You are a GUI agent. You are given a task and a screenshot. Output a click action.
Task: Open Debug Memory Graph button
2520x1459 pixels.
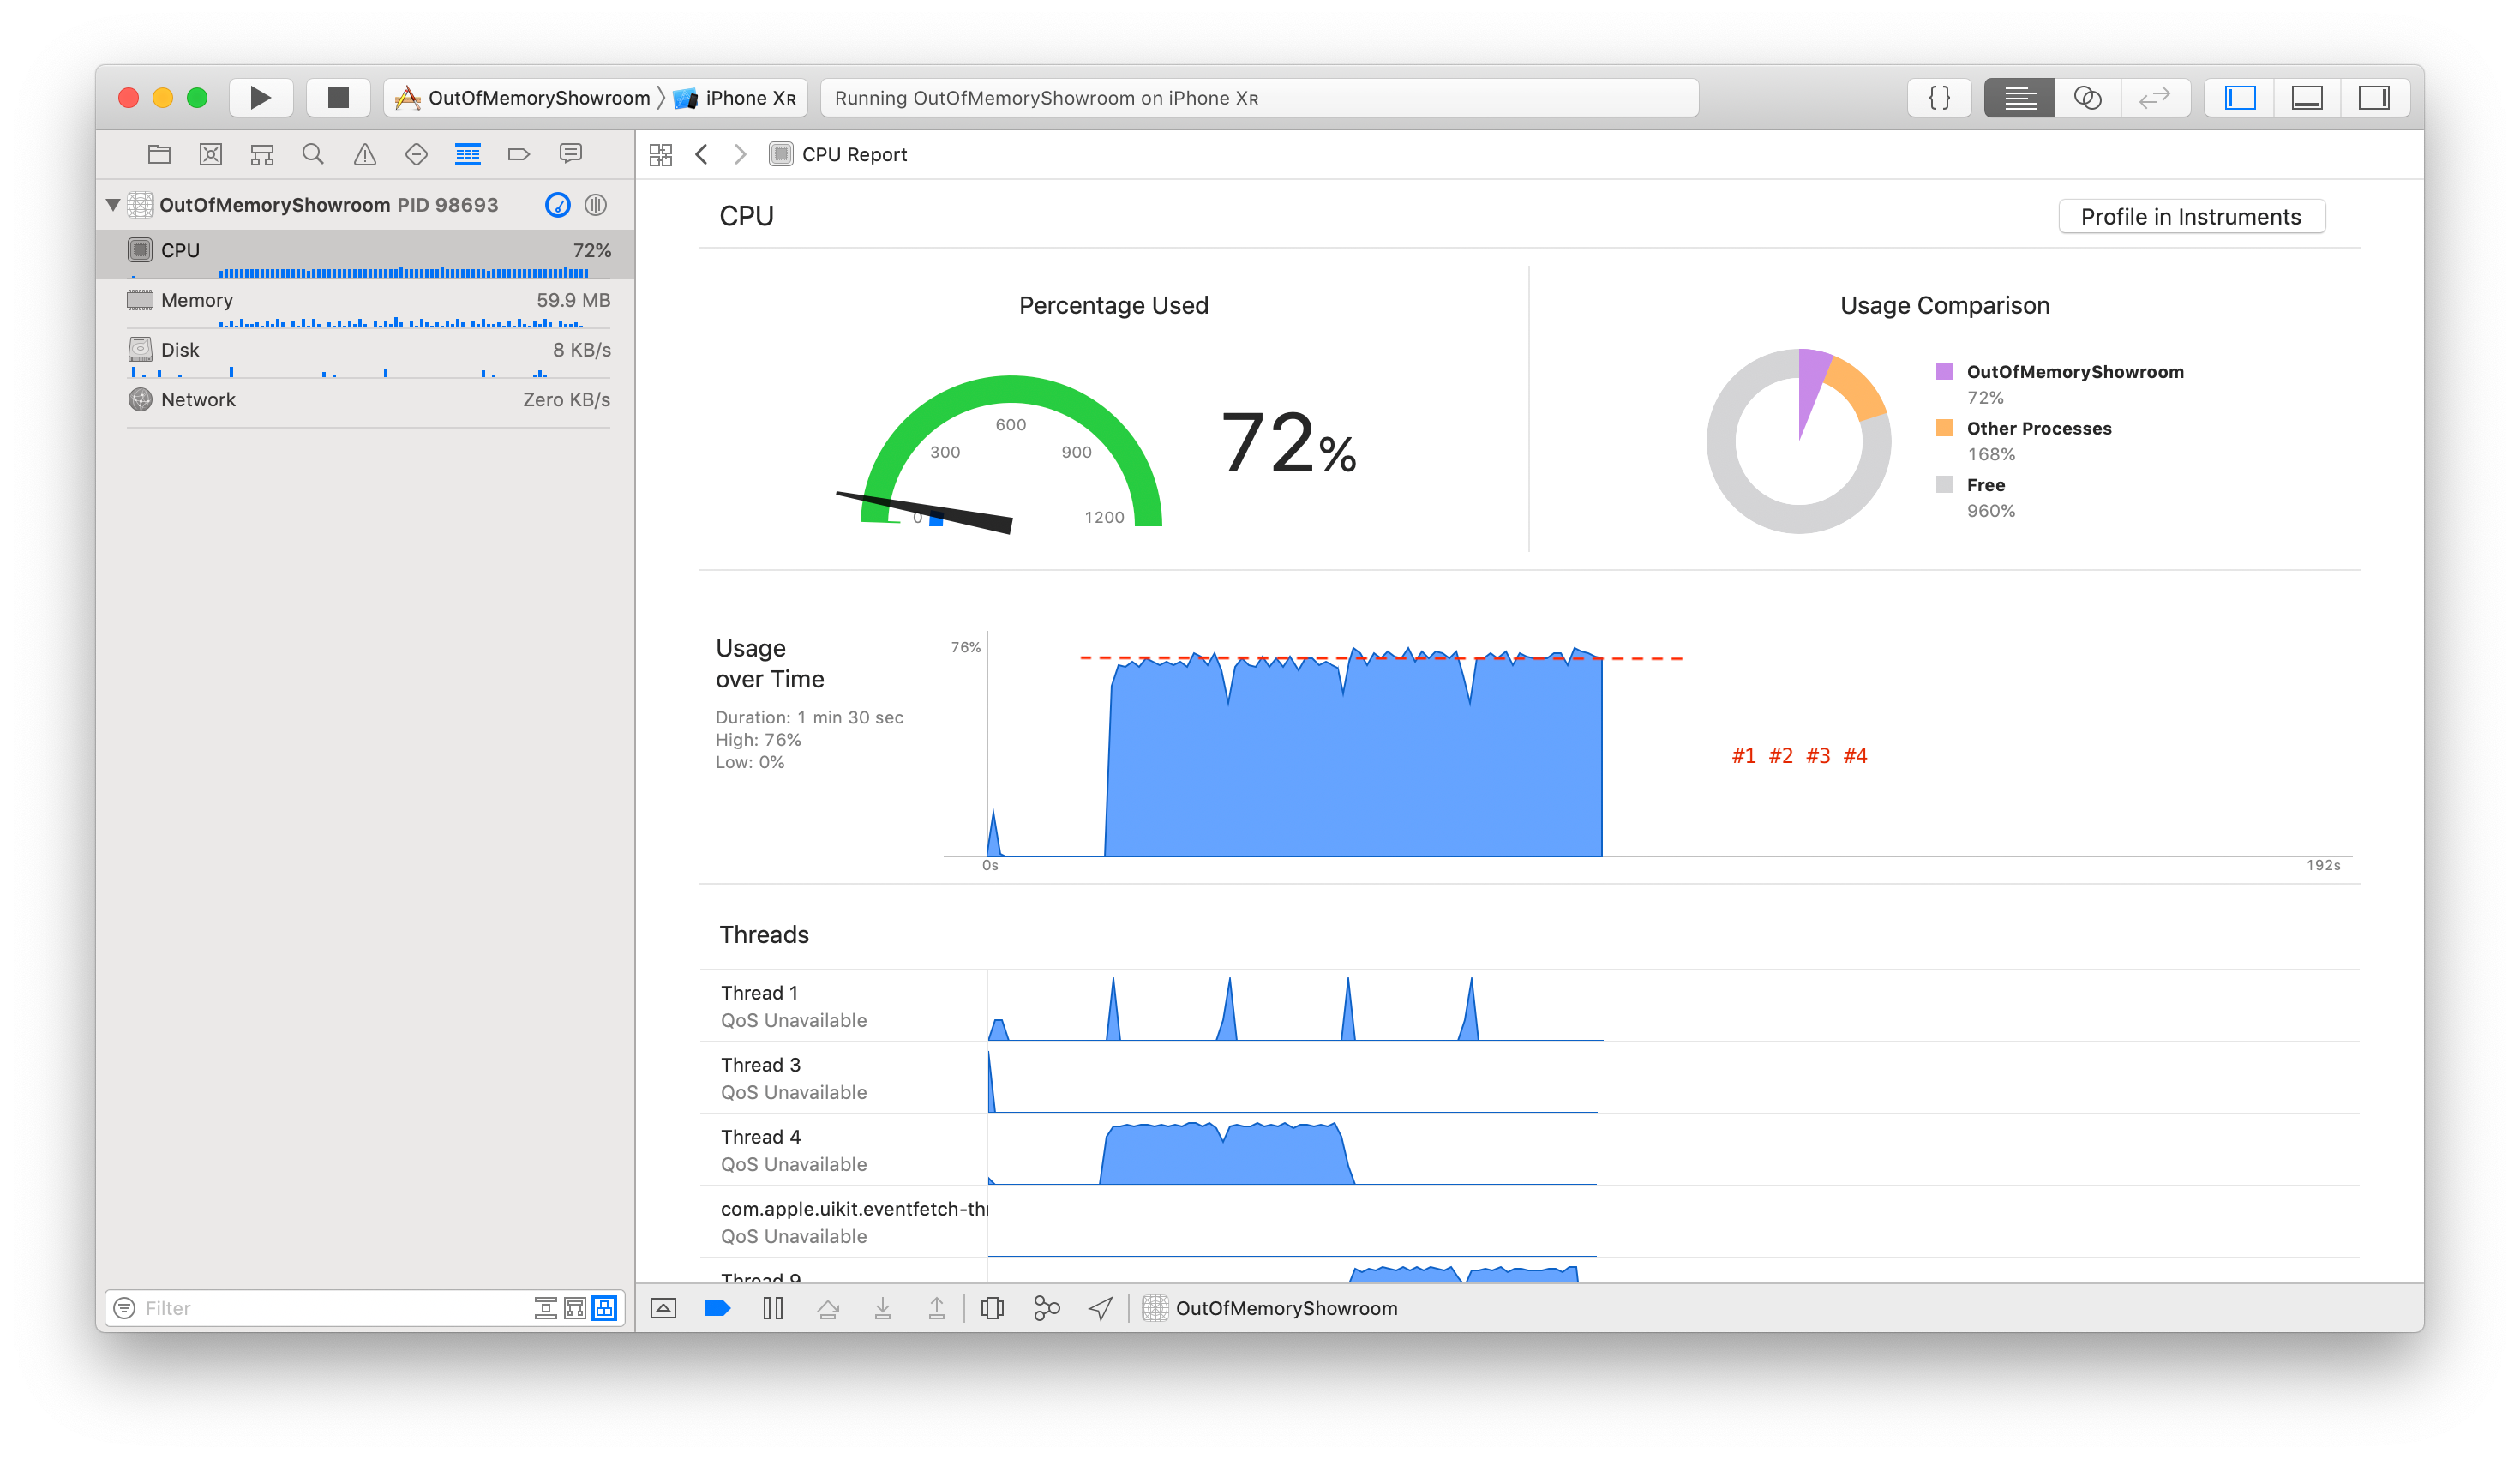tap(1046, 1308)
